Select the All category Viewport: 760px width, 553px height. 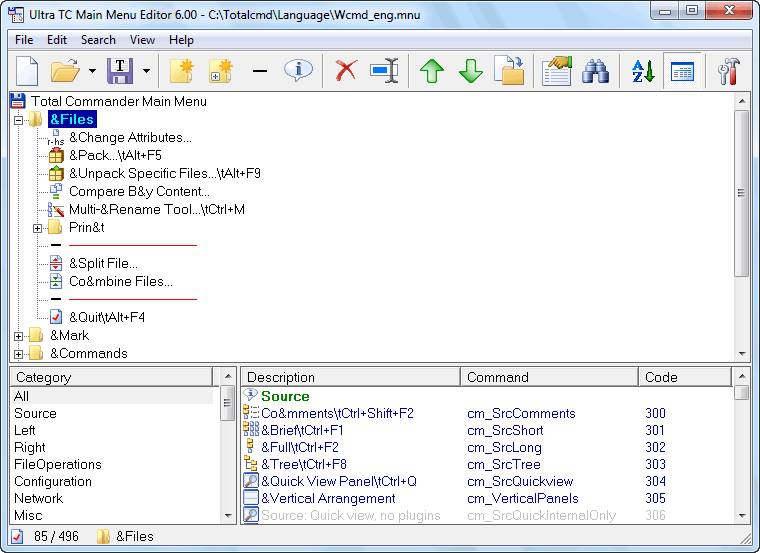(112, 396)
